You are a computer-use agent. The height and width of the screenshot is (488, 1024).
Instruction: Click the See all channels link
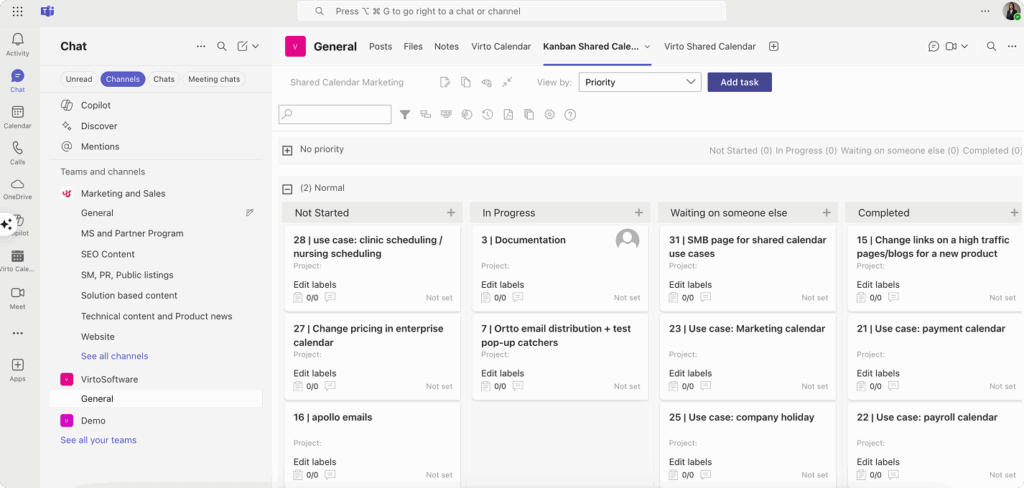(x=114, y=356)
